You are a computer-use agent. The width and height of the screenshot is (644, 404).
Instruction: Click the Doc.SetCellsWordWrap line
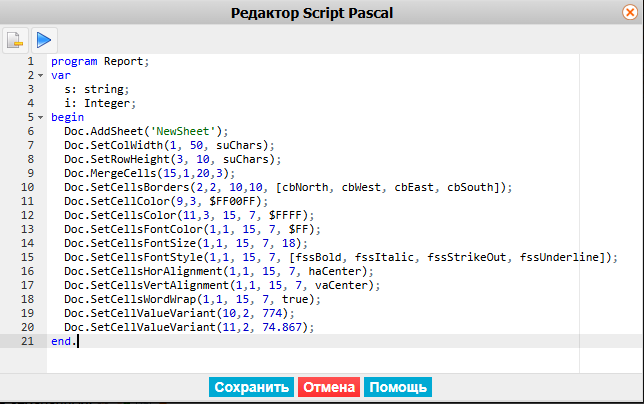click(192, 299)
